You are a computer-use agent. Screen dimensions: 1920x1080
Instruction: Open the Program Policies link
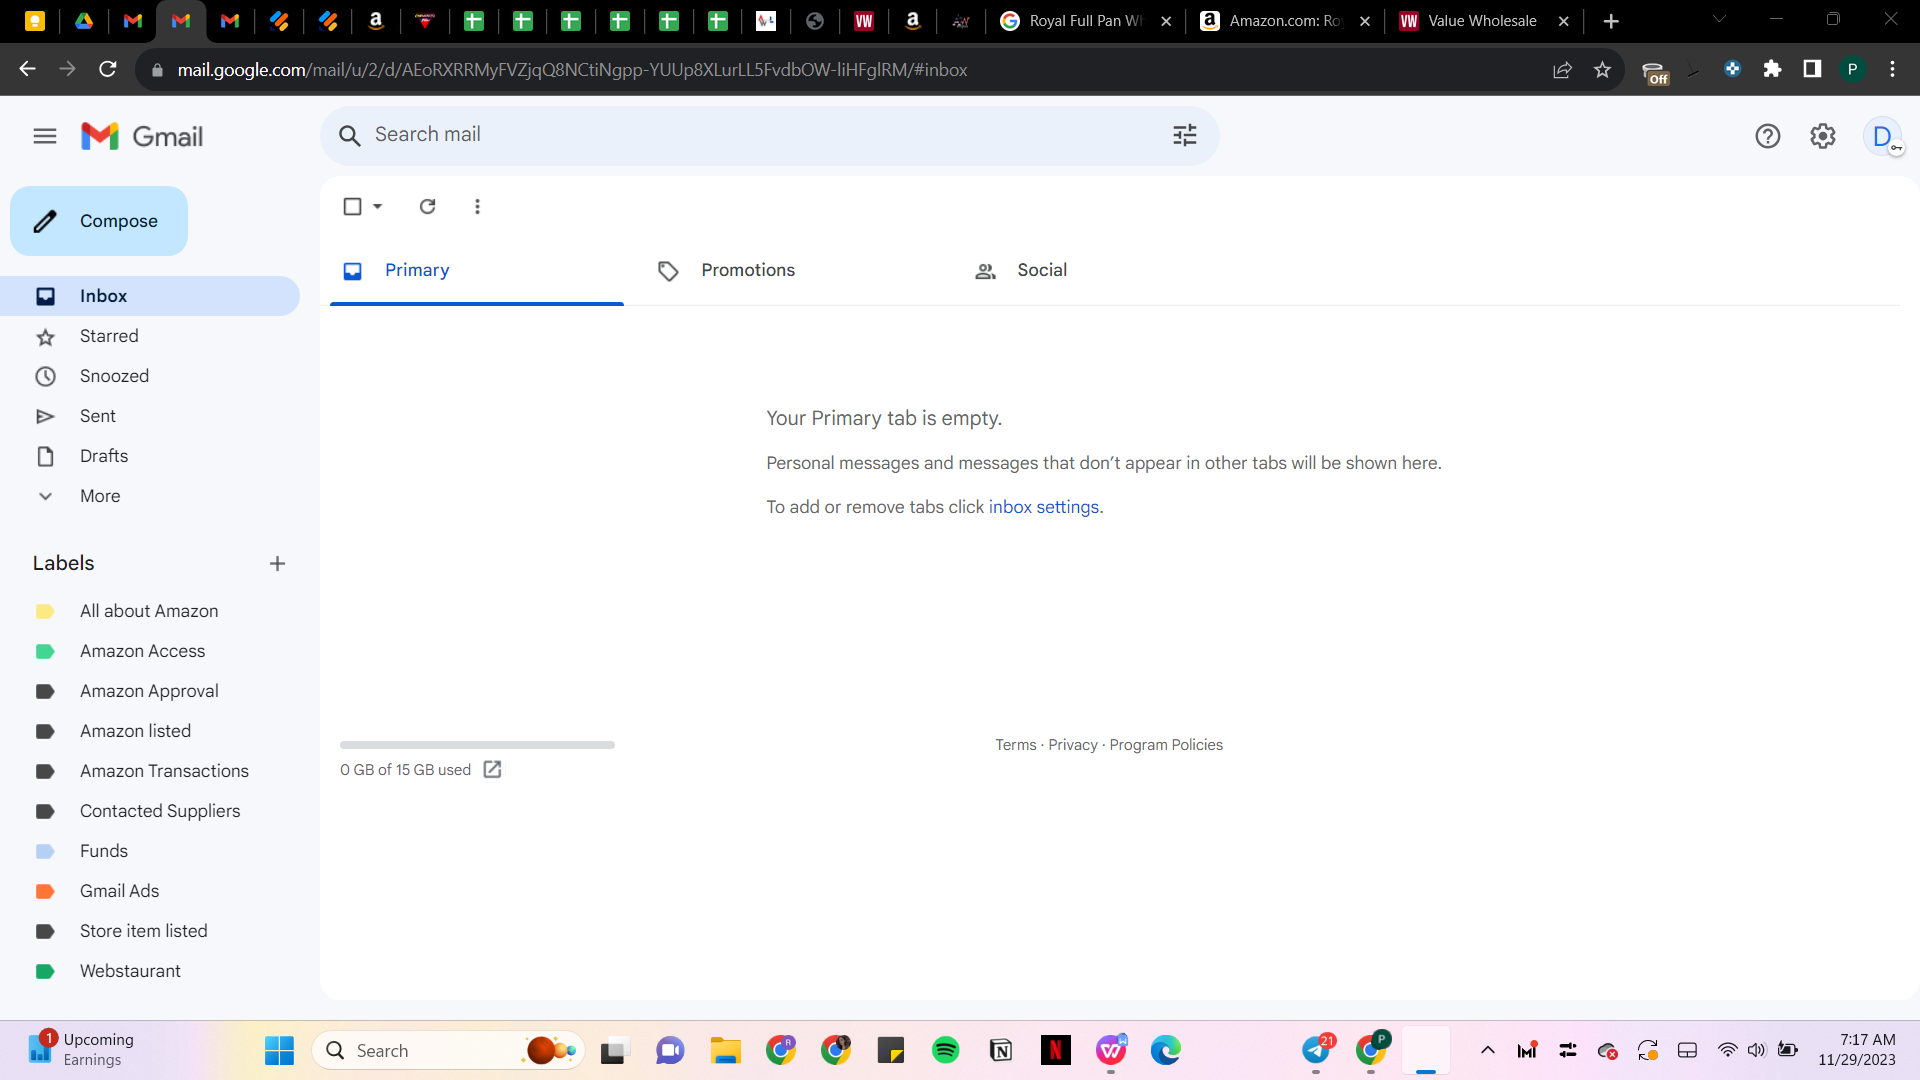point(1166,745)
